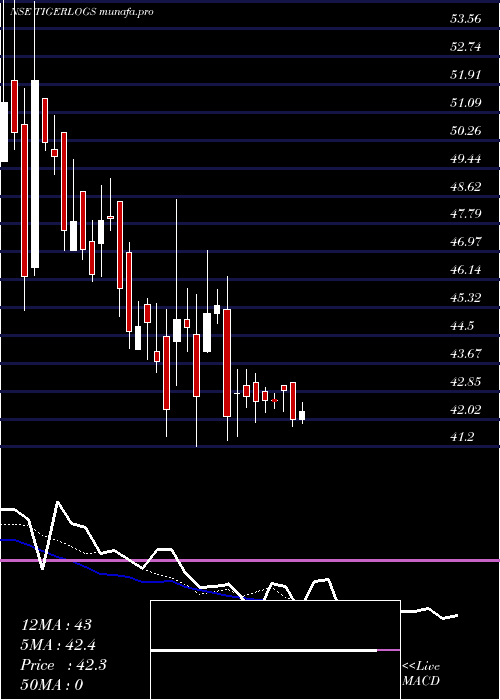Image resolution: width=500 pixels, height=700 pixels.
Task: Select the 45.32 price axis label
Action: point(466,298)
